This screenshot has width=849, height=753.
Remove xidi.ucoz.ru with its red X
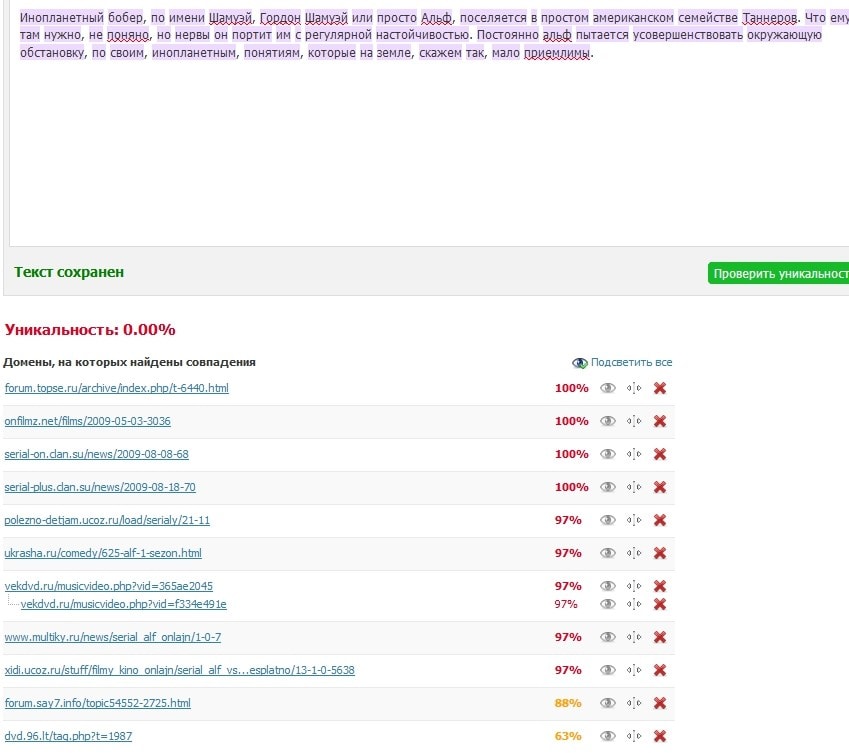click(x=659, y=670)
